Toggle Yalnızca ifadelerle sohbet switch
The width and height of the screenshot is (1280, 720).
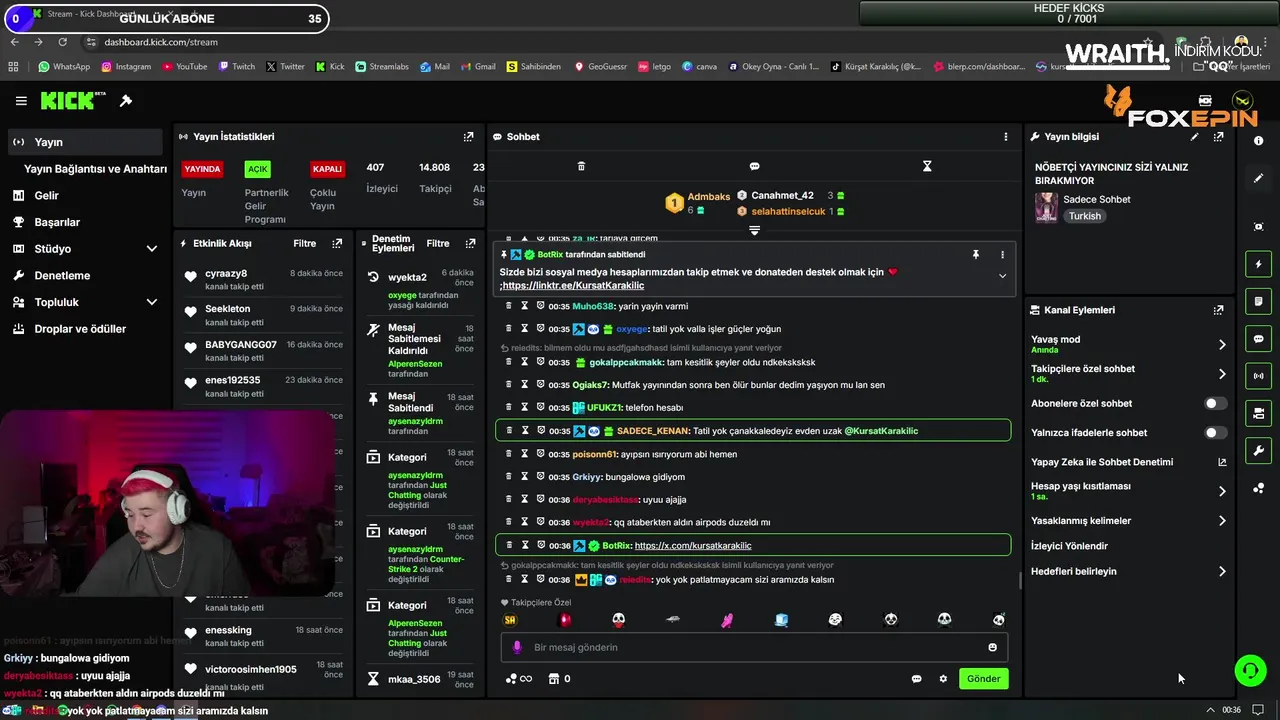pyautogui.click(x=1215, y=433)
